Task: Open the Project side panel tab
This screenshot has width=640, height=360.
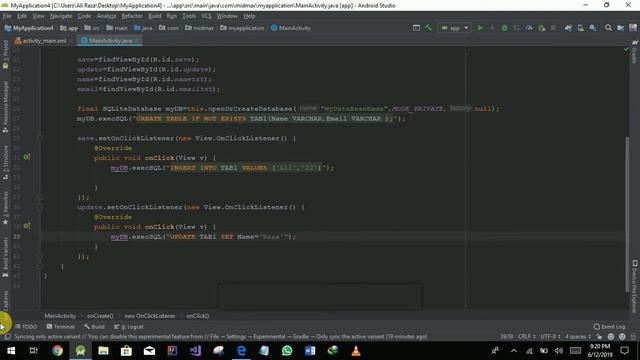Action: [x=5, y=54]
